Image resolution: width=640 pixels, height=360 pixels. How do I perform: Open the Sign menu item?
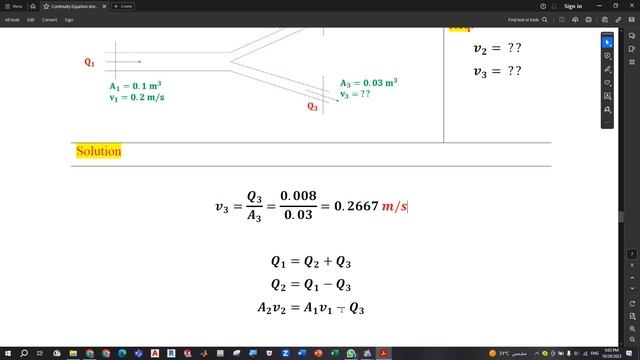[69, 20]
